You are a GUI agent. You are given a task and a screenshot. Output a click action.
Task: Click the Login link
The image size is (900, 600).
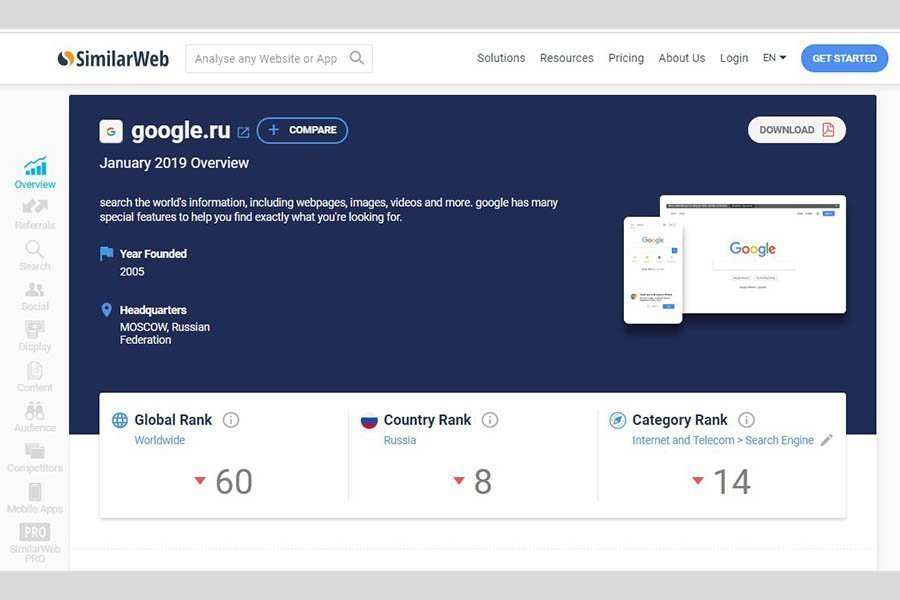click(734, 58)
